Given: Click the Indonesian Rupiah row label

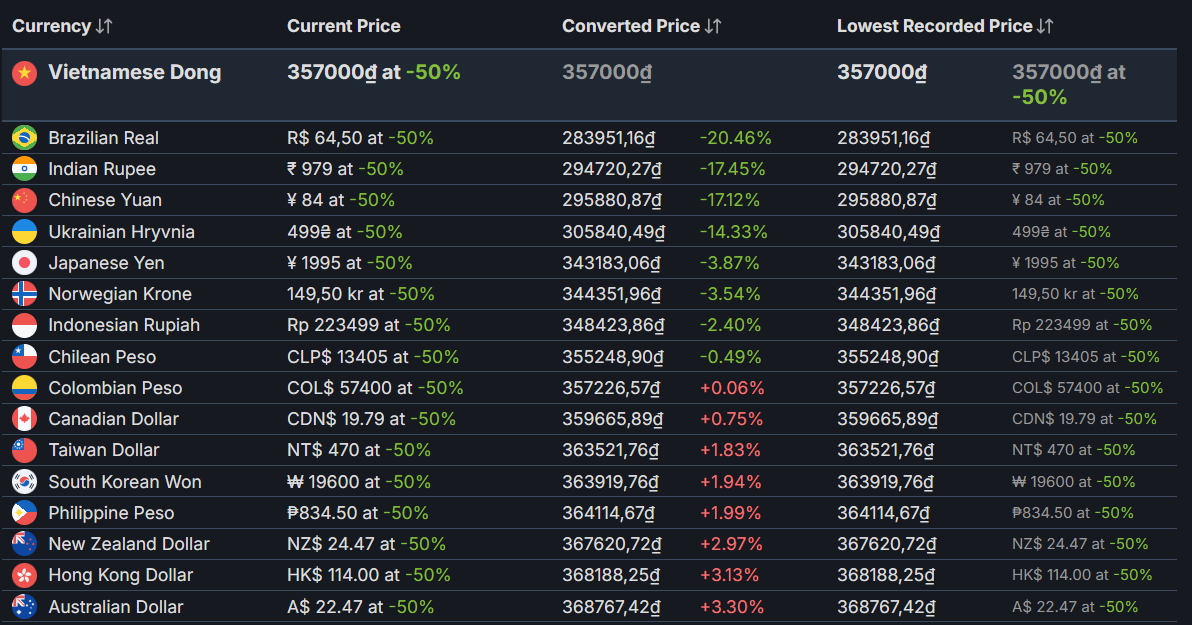Looking at the screenshot, I should 124,325.
